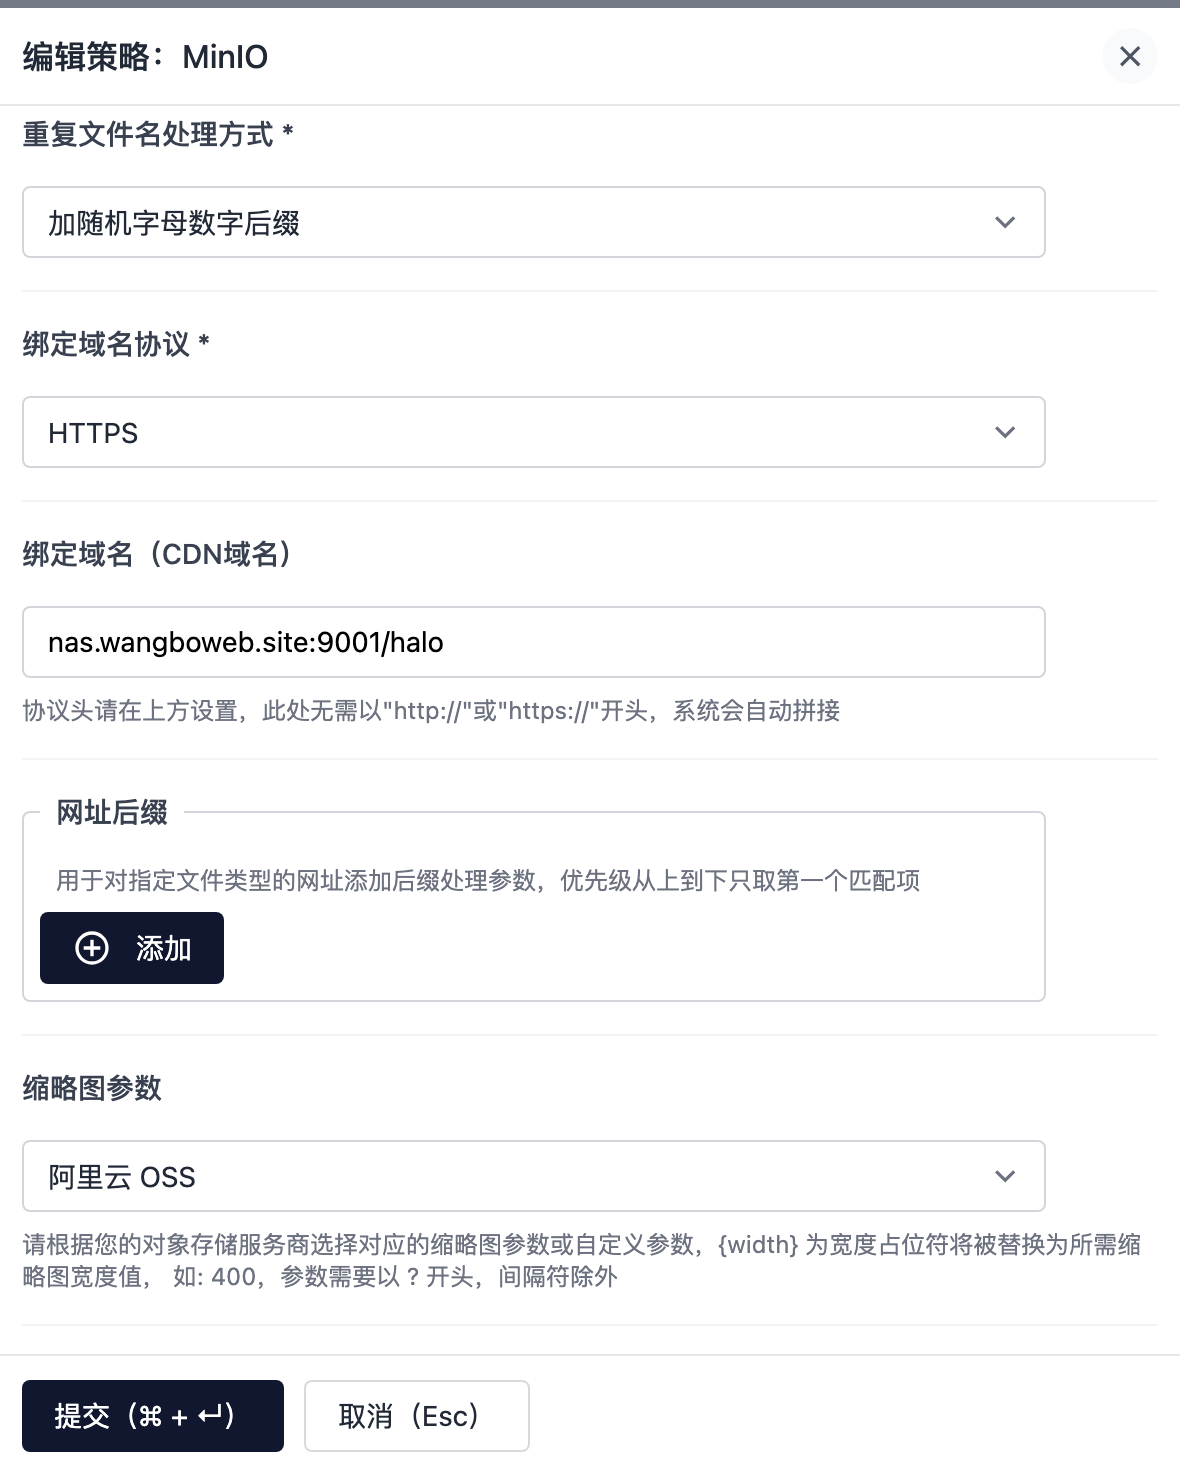Expand the HTTPS protocol dropdown

click(x=534, y=432)
